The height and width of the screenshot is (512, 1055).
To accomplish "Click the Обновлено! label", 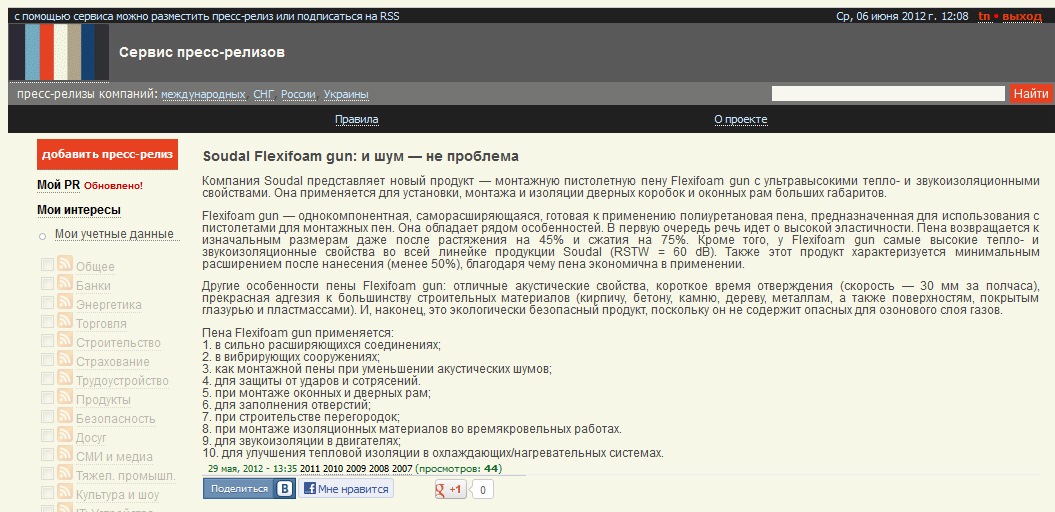I will 114,186.
